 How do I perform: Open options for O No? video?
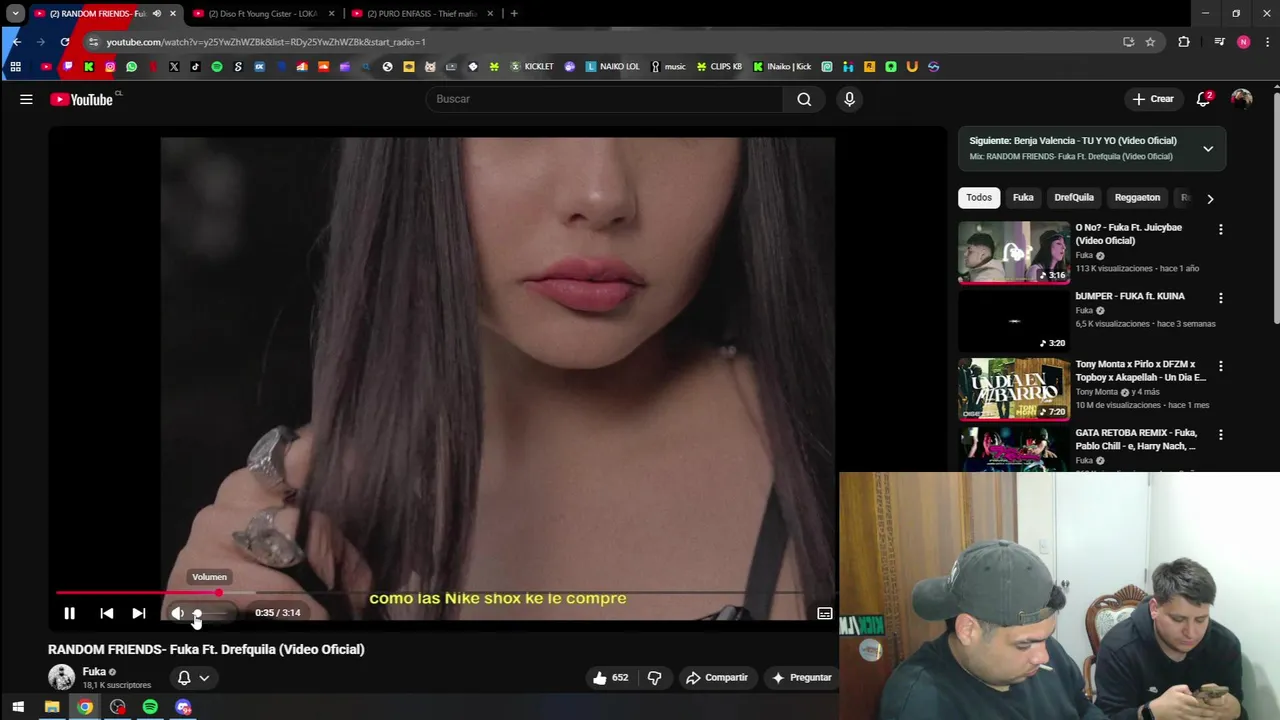[1220, 229]
